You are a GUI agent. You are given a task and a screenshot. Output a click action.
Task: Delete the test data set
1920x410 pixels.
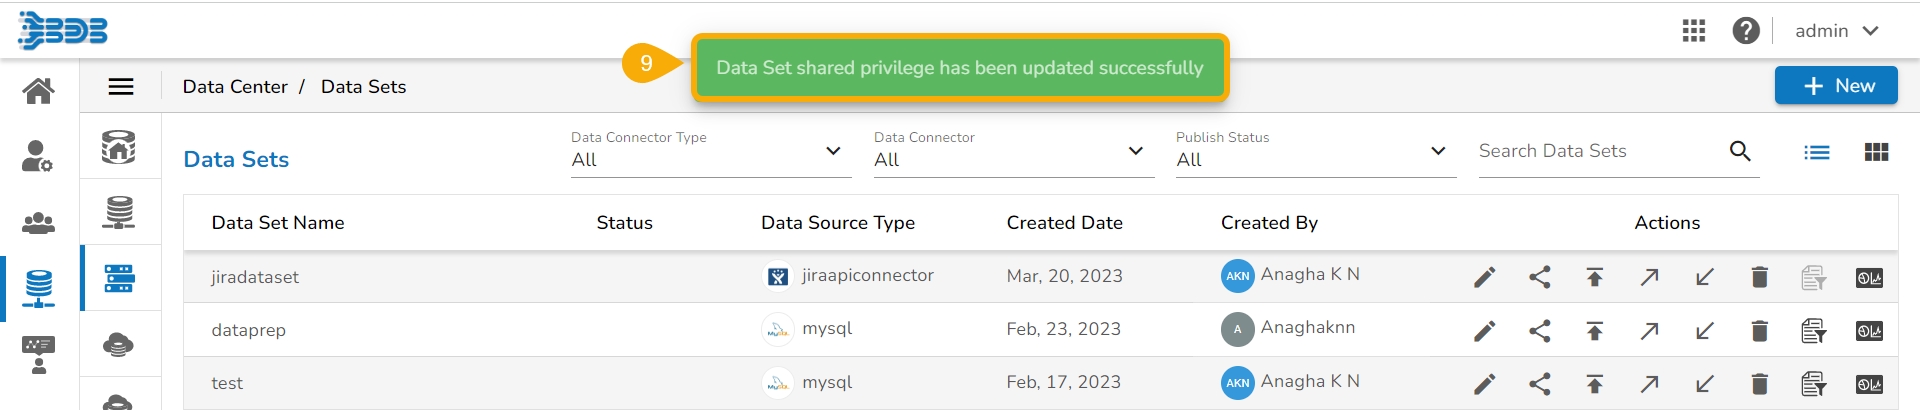point(1760,384)
